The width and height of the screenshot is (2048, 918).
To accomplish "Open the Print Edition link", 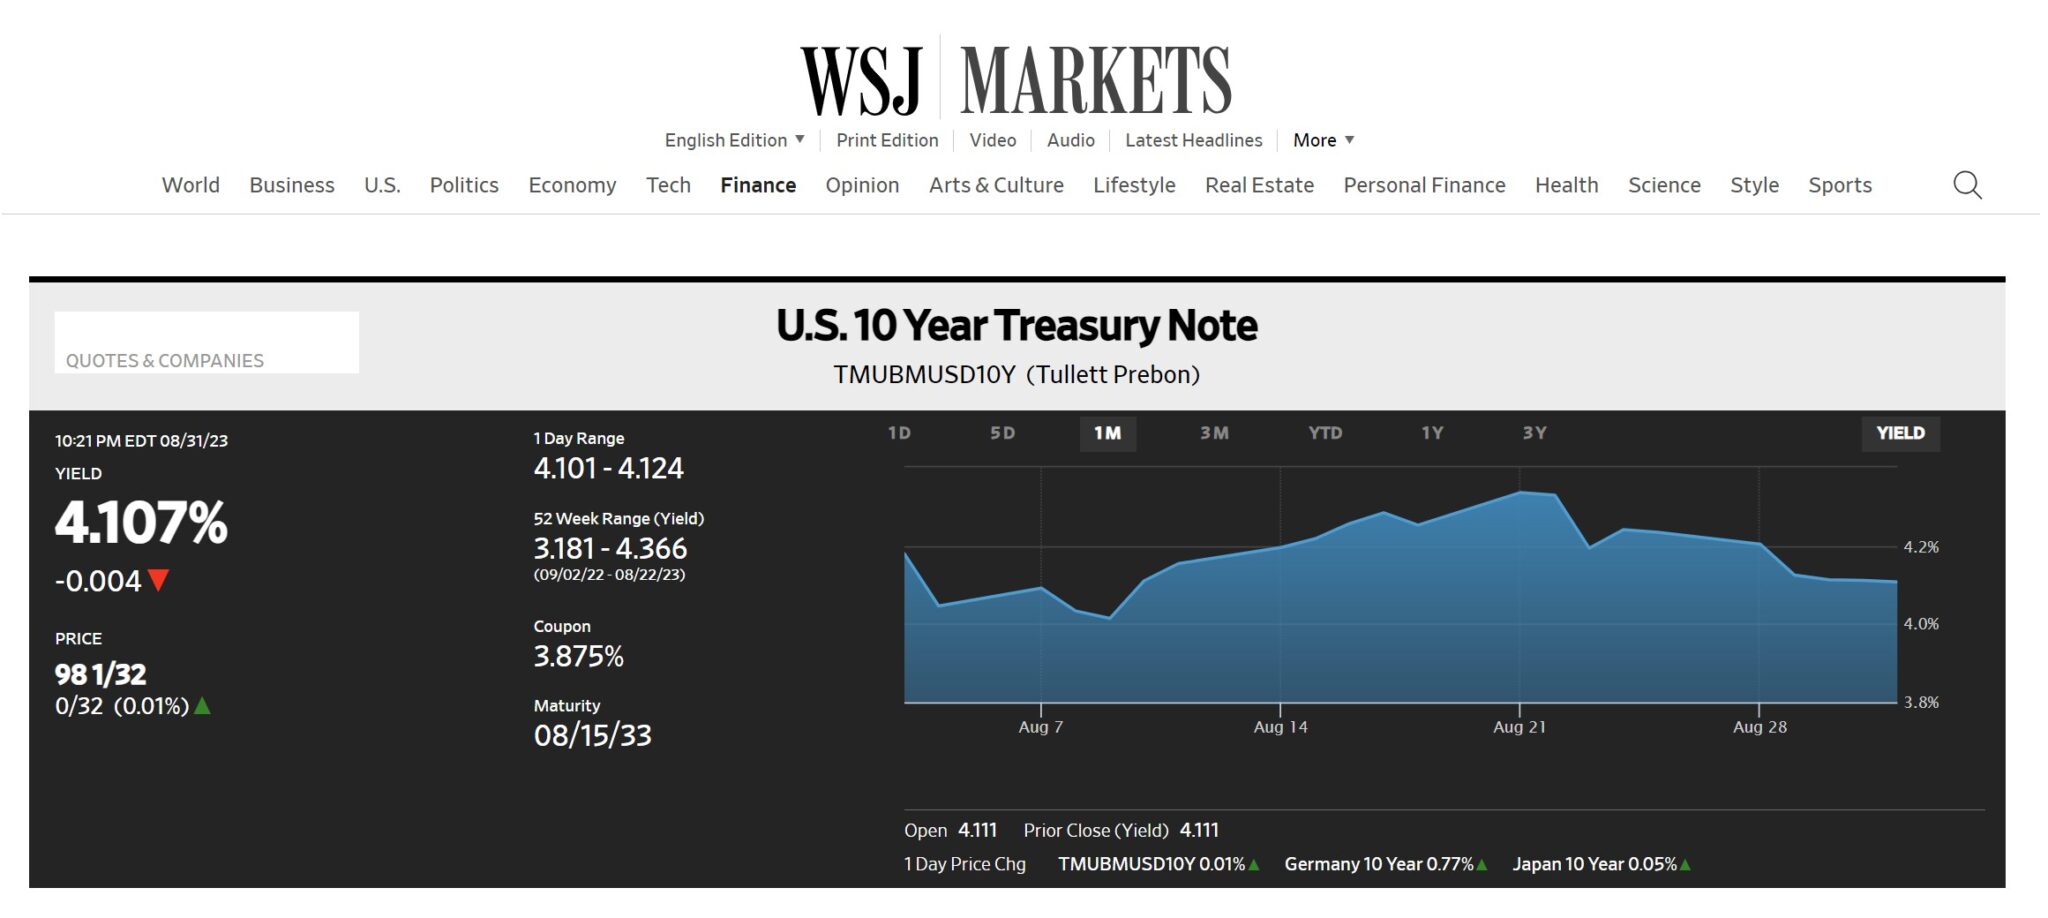I will (x=887, y=140).
